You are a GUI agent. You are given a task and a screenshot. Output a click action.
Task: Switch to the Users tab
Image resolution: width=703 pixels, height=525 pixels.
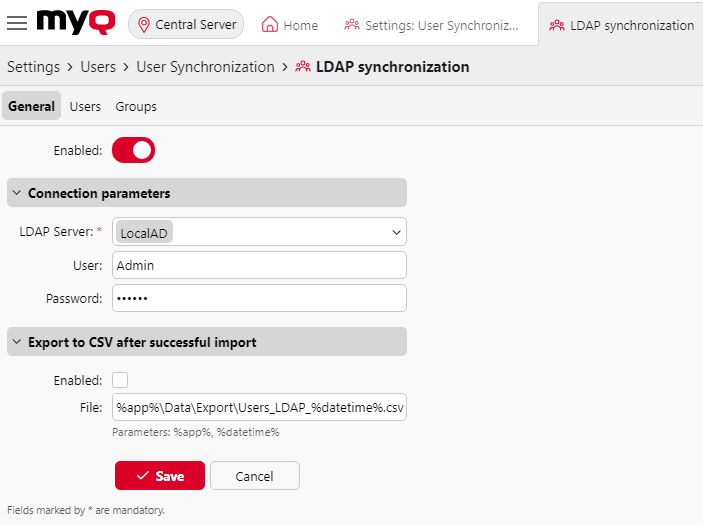point(85,106)
